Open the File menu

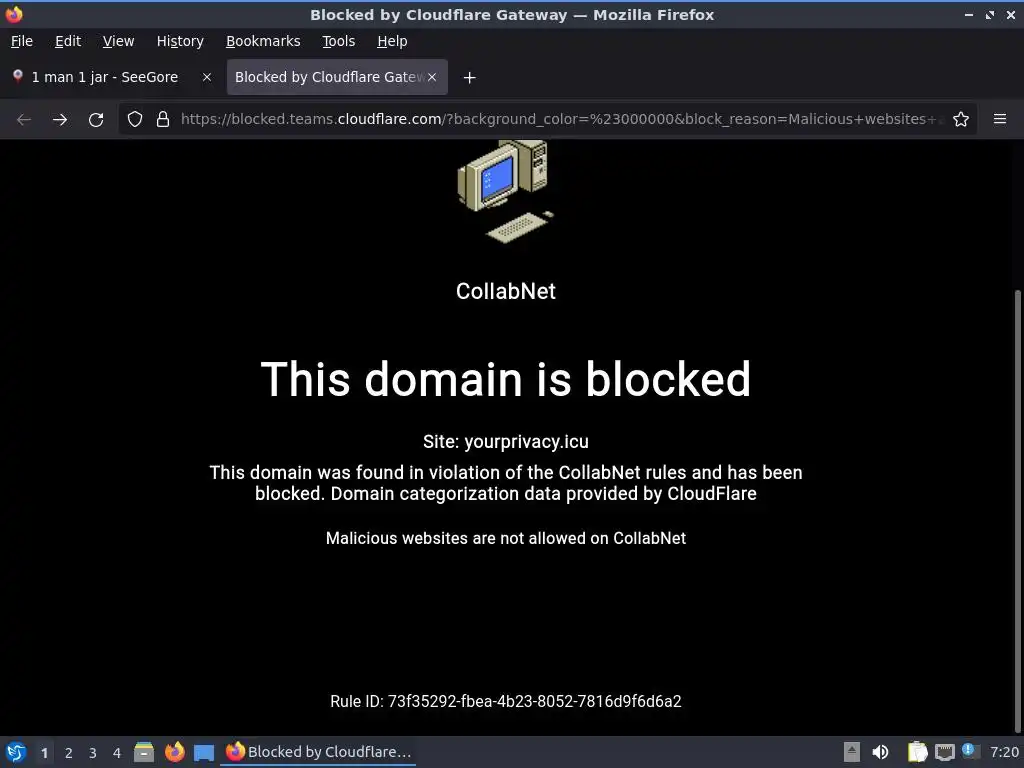pos(22,41)
